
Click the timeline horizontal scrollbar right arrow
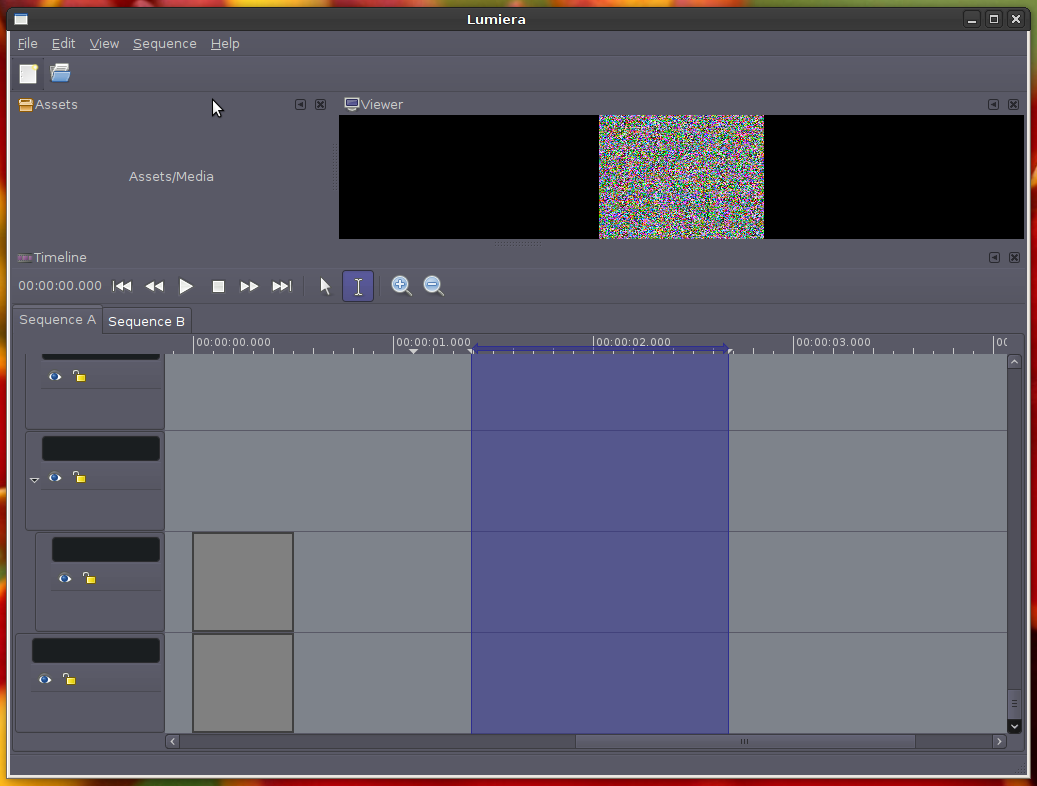click(x=1000, y=742)
